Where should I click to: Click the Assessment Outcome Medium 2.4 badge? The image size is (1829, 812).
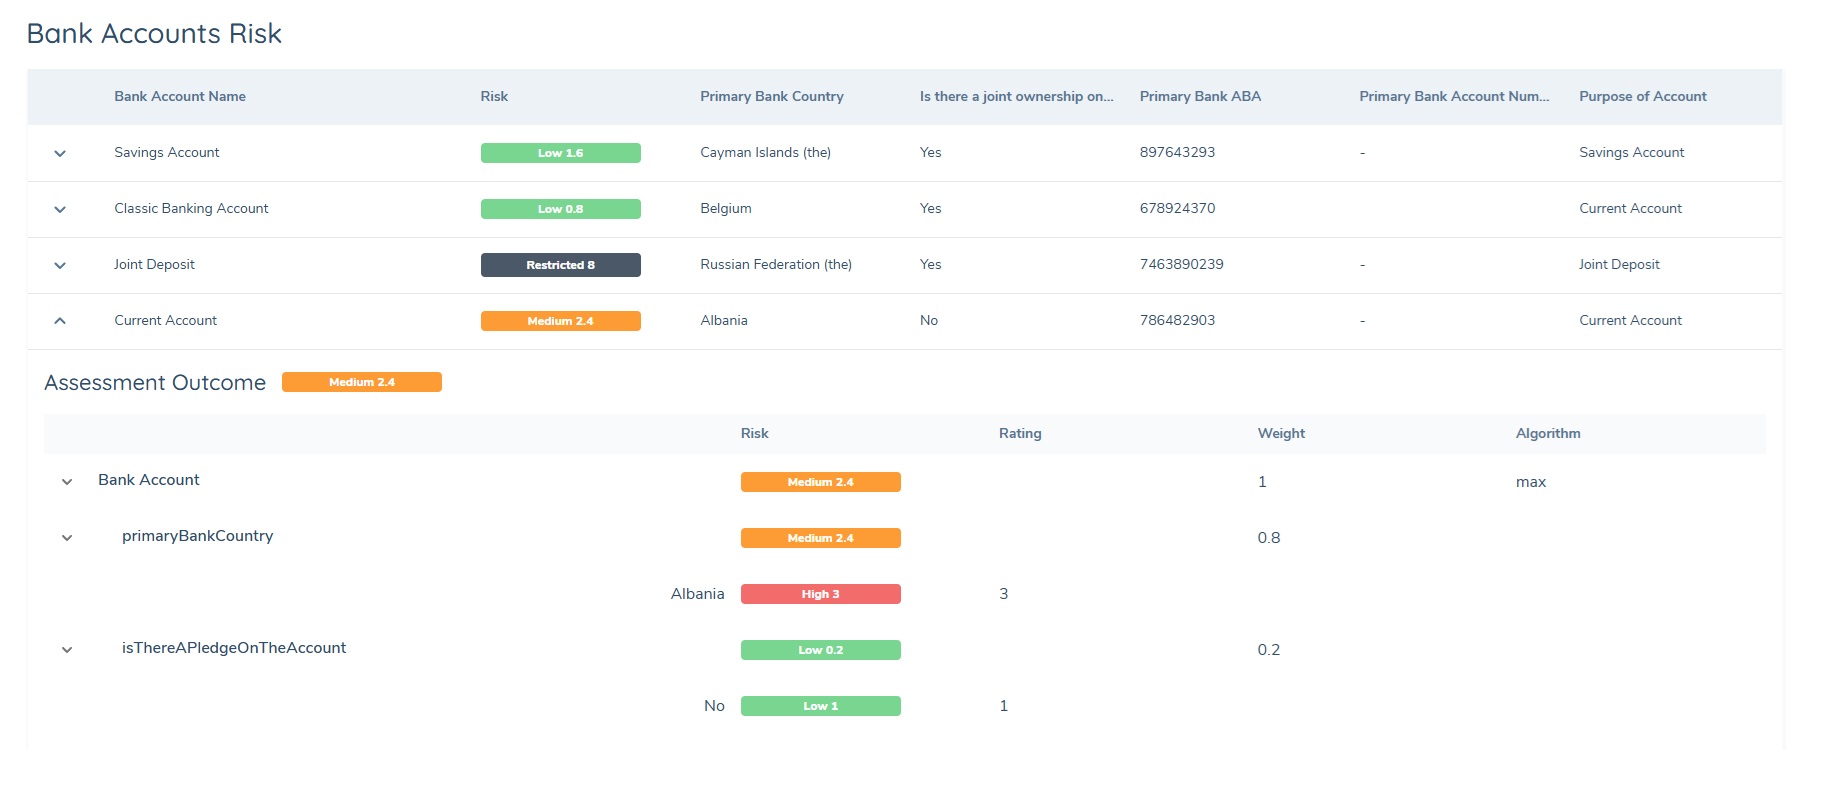(361, 382)
